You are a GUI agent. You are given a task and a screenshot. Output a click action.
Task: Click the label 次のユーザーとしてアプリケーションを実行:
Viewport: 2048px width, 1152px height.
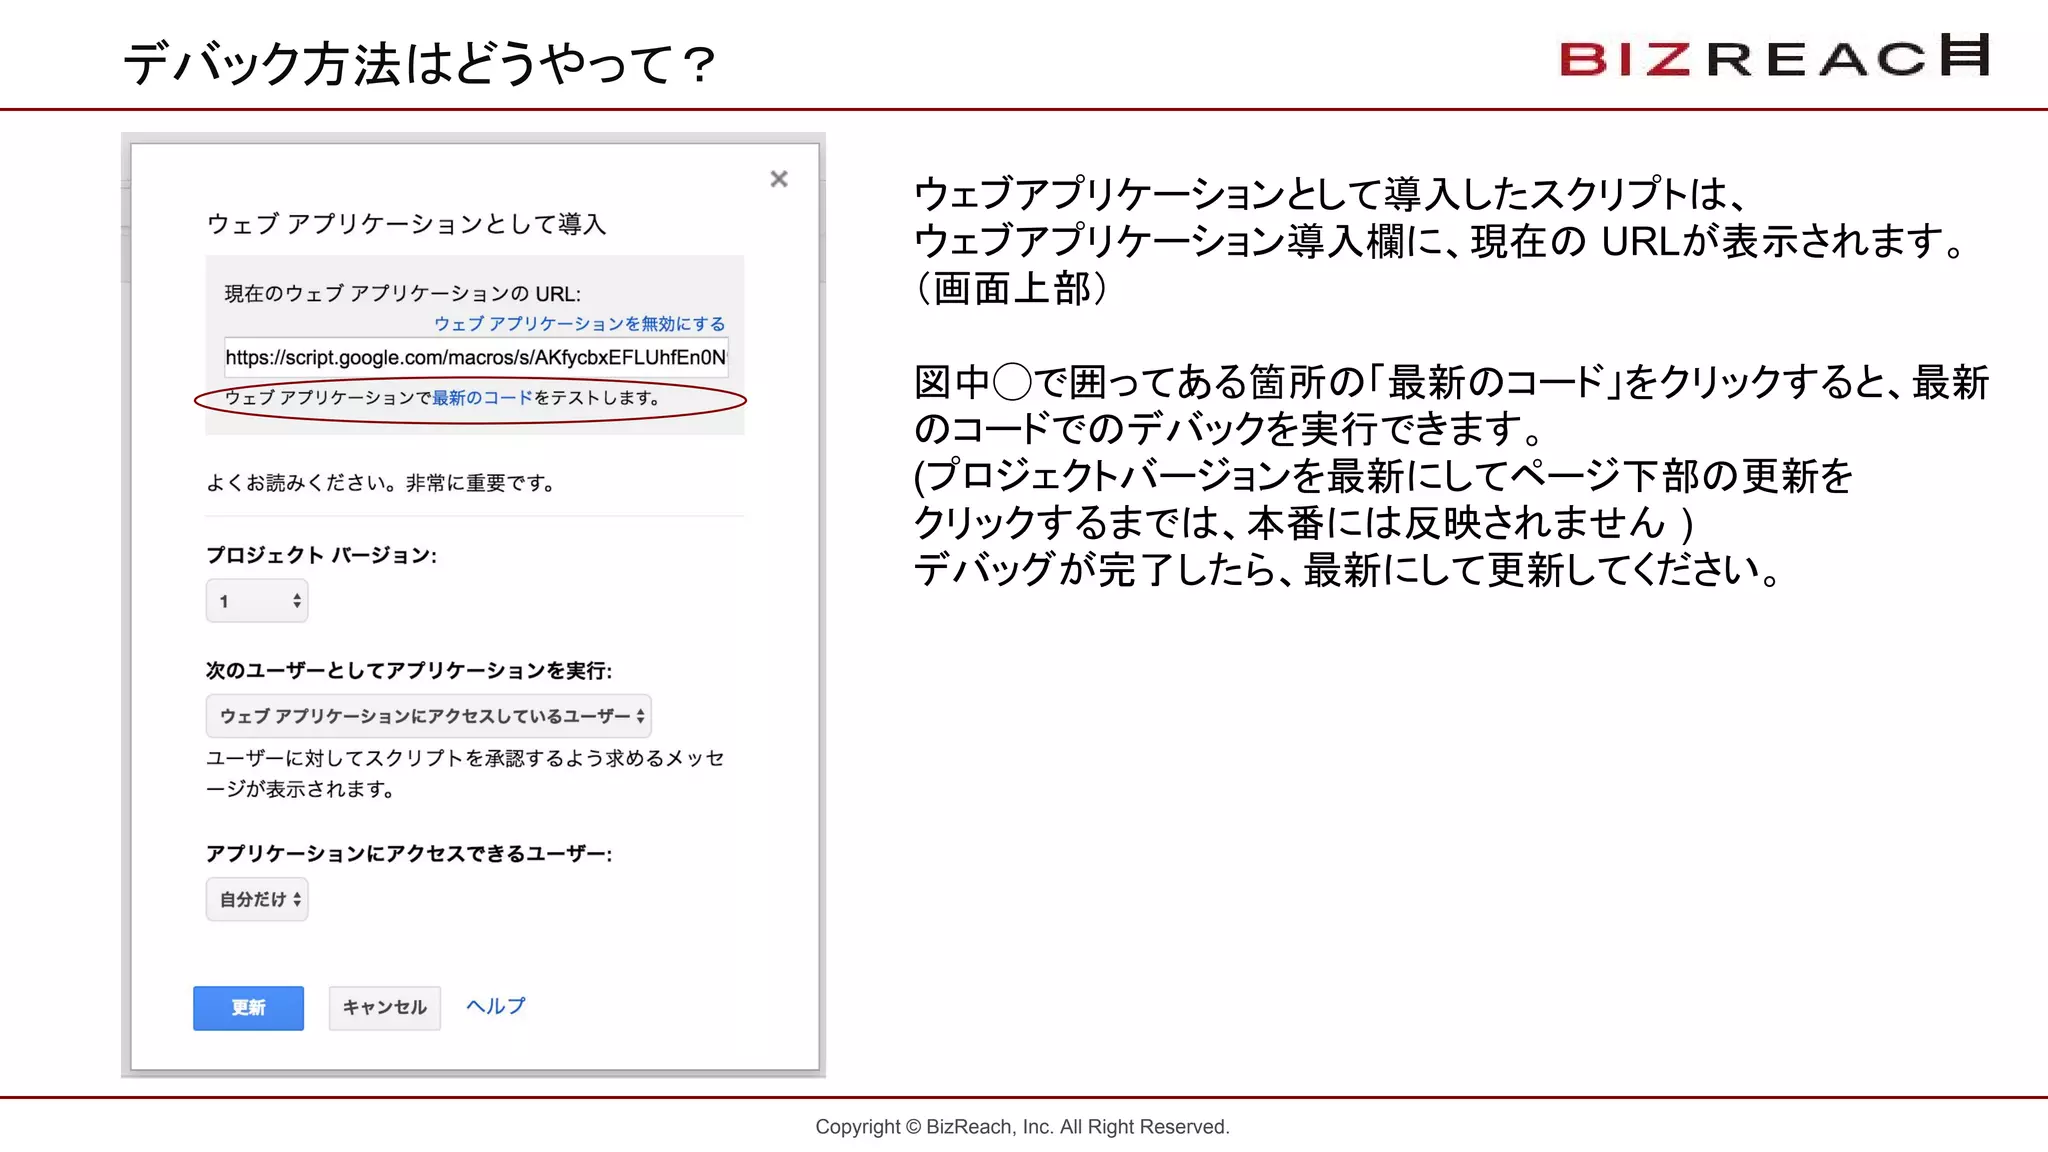(x=409, y=670)
